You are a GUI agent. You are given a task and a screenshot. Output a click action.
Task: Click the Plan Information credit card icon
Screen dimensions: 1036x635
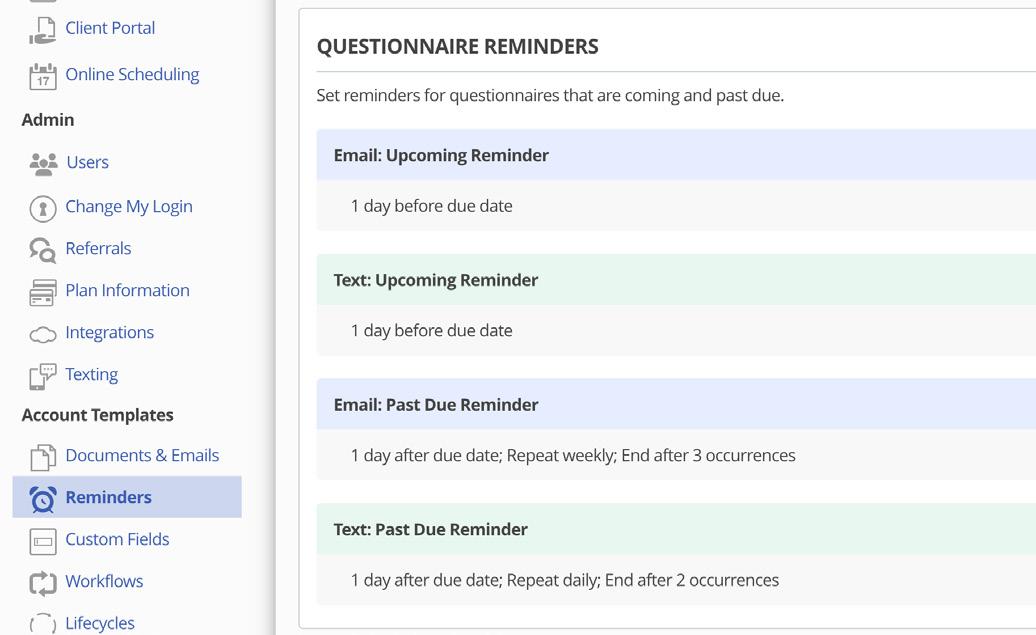coord(42,292)
